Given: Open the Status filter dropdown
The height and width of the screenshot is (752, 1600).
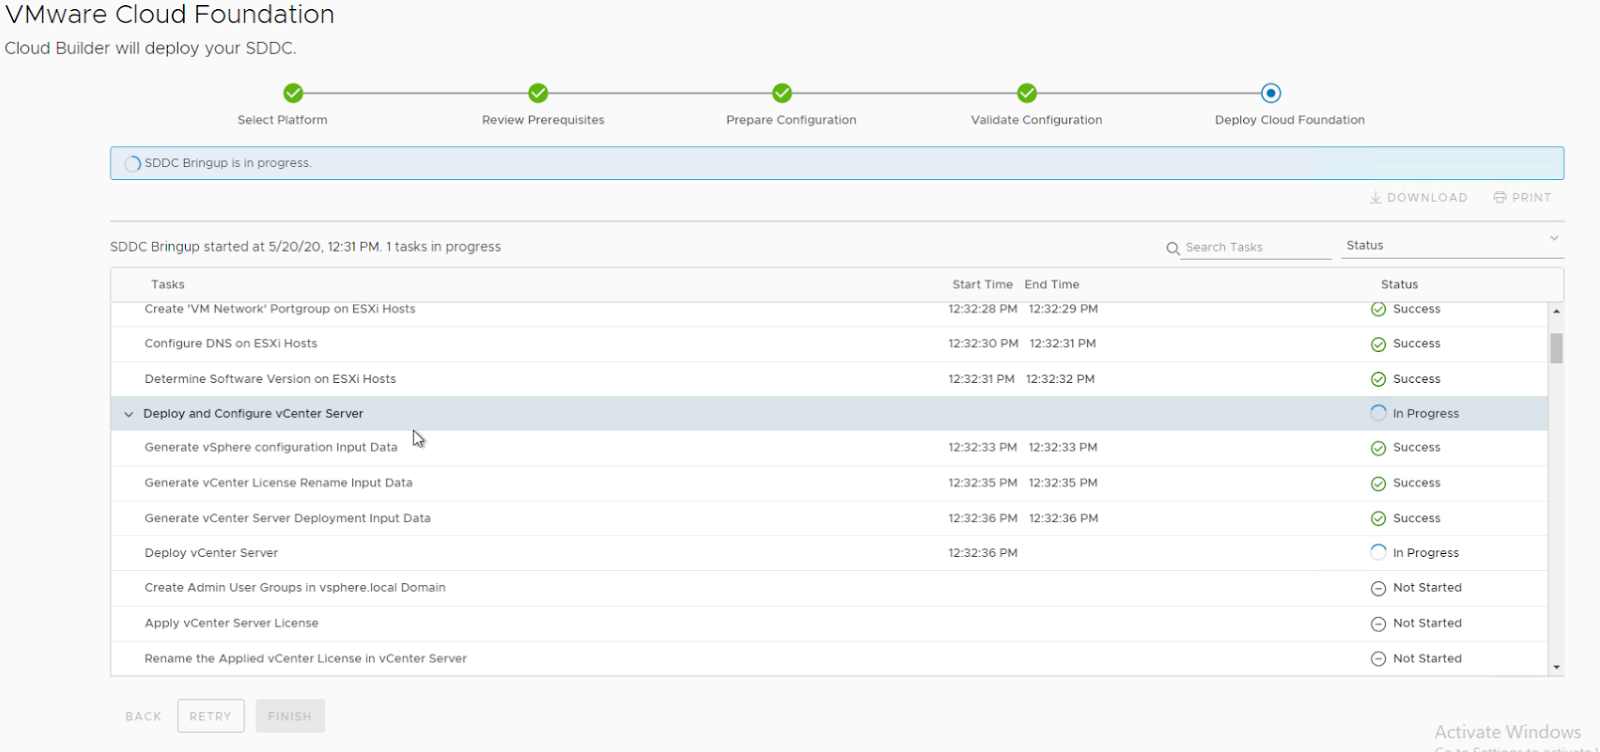Looking at the screenshot, I should point(1454,245).
